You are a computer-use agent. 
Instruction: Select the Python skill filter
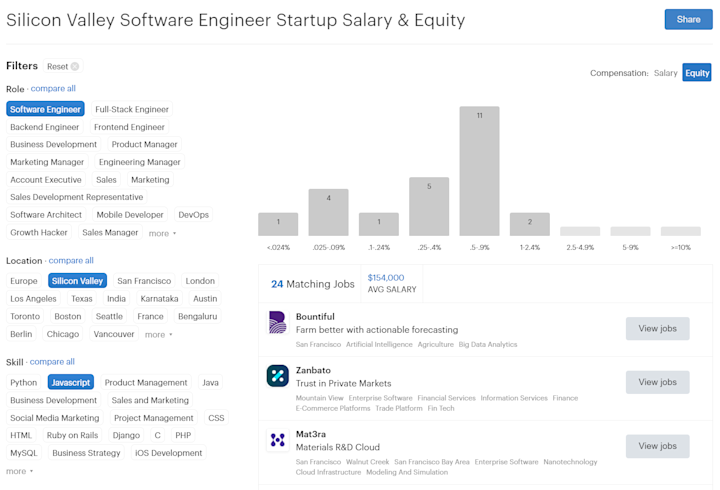pyautogui.click(x=23, y=383)
